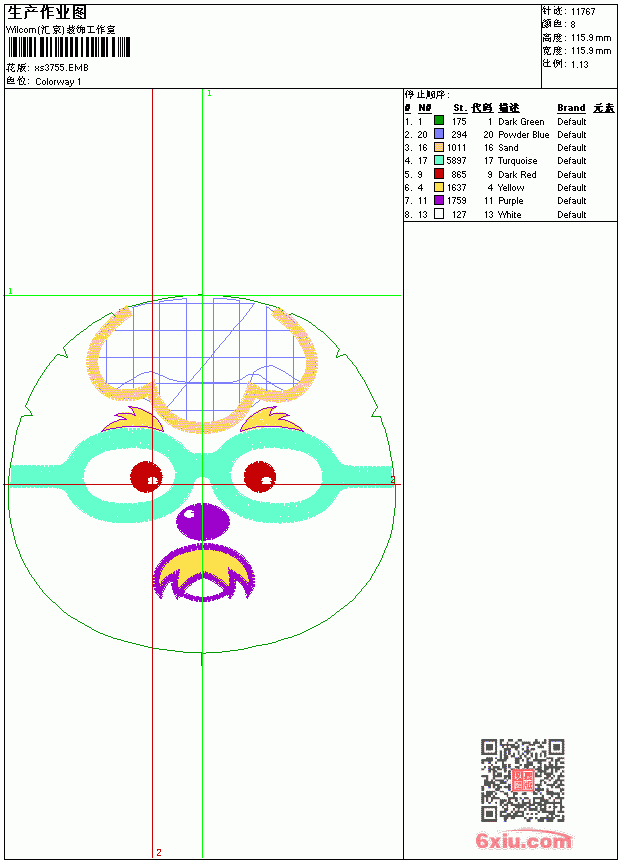
Task: Pick the Purple color swatch in the table
Action: [439, 200]
